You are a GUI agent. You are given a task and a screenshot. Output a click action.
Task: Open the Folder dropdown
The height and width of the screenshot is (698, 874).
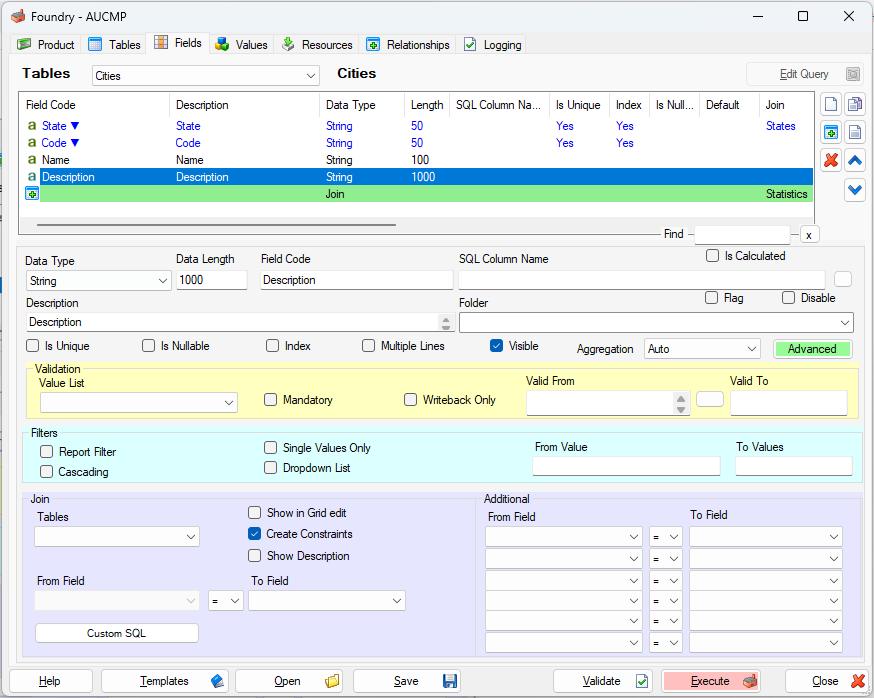pos(656,322)
